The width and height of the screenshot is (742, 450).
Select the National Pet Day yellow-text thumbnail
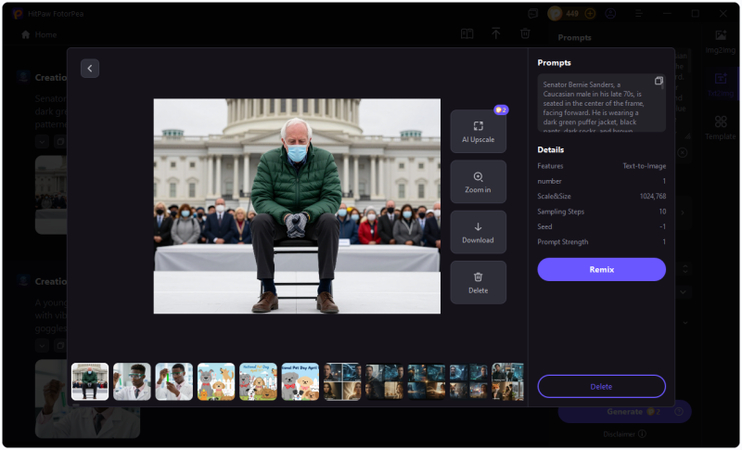[x=258, y=381]
